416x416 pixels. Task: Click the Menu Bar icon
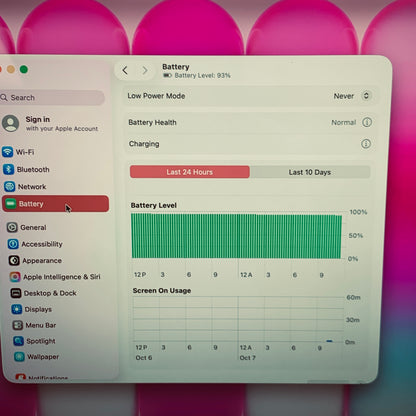(x=18, y=325)
